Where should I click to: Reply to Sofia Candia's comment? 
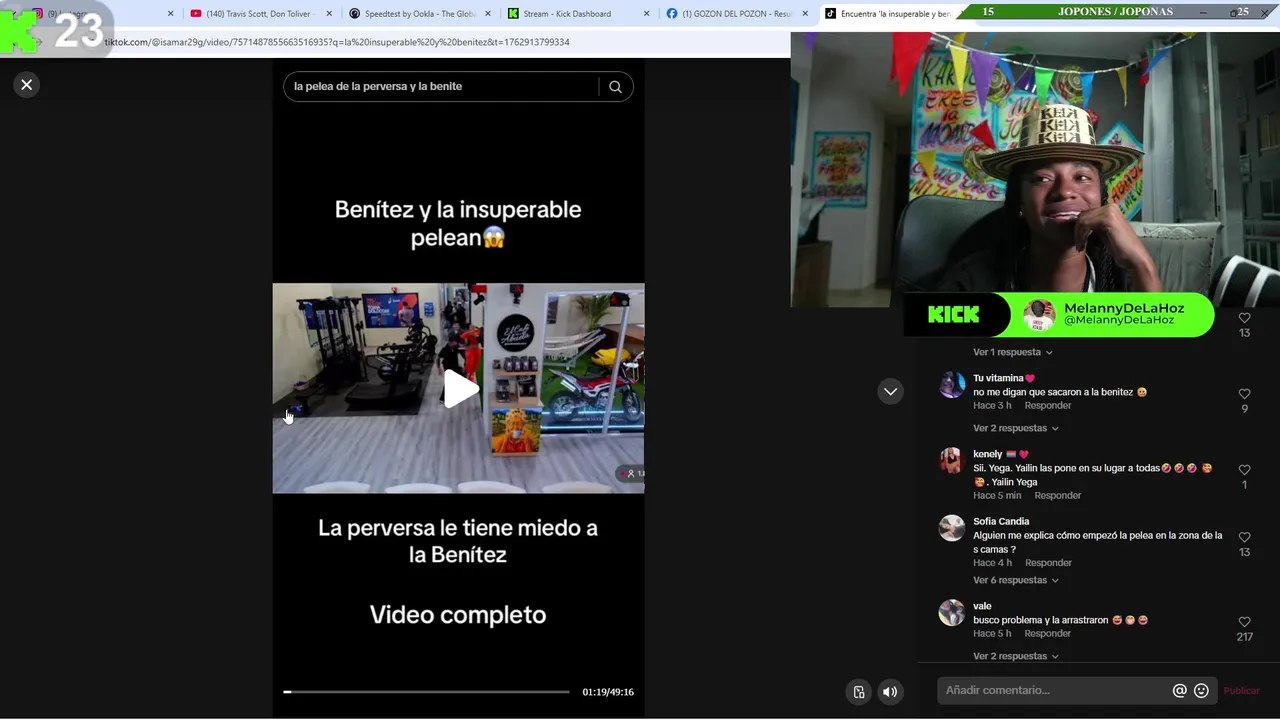tap(1048, 563)
